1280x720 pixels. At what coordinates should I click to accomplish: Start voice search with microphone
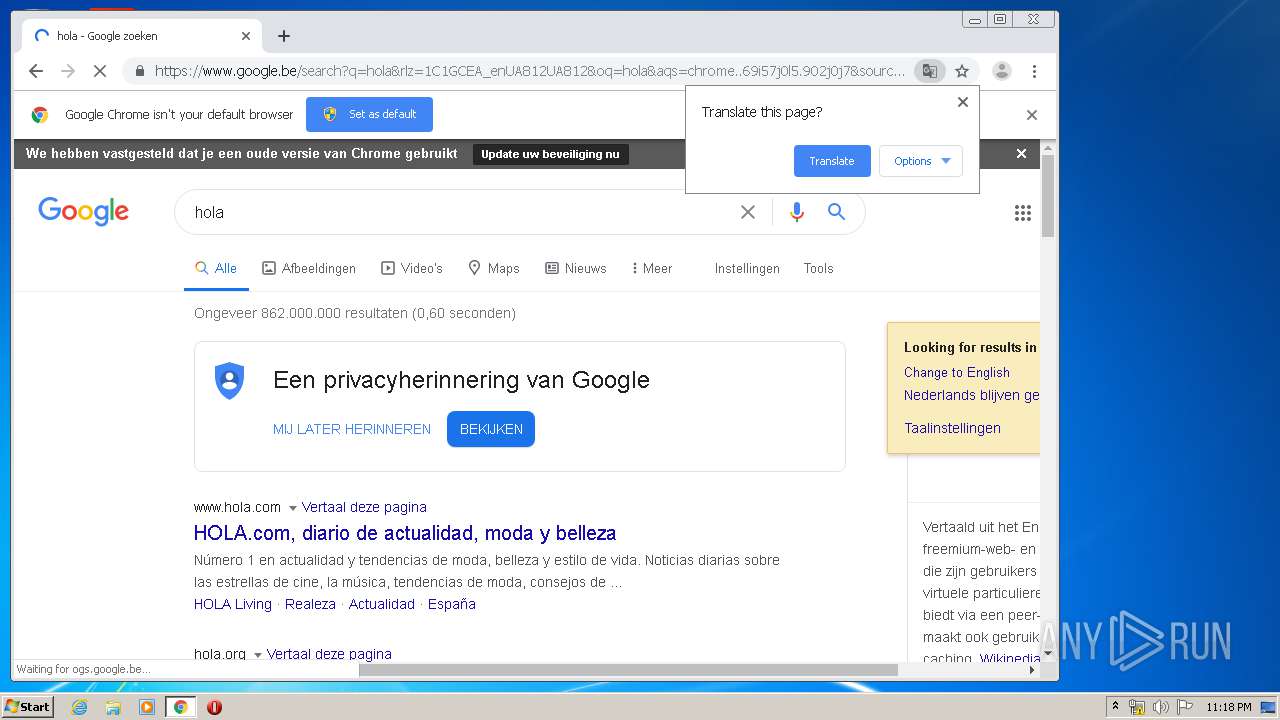coord(797,212)
